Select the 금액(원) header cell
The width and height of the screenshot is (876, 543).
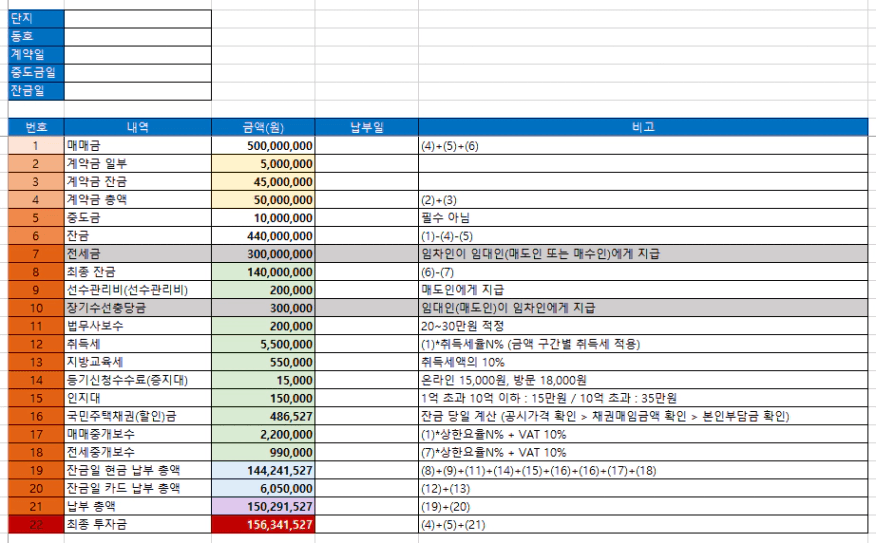(264, 127)
